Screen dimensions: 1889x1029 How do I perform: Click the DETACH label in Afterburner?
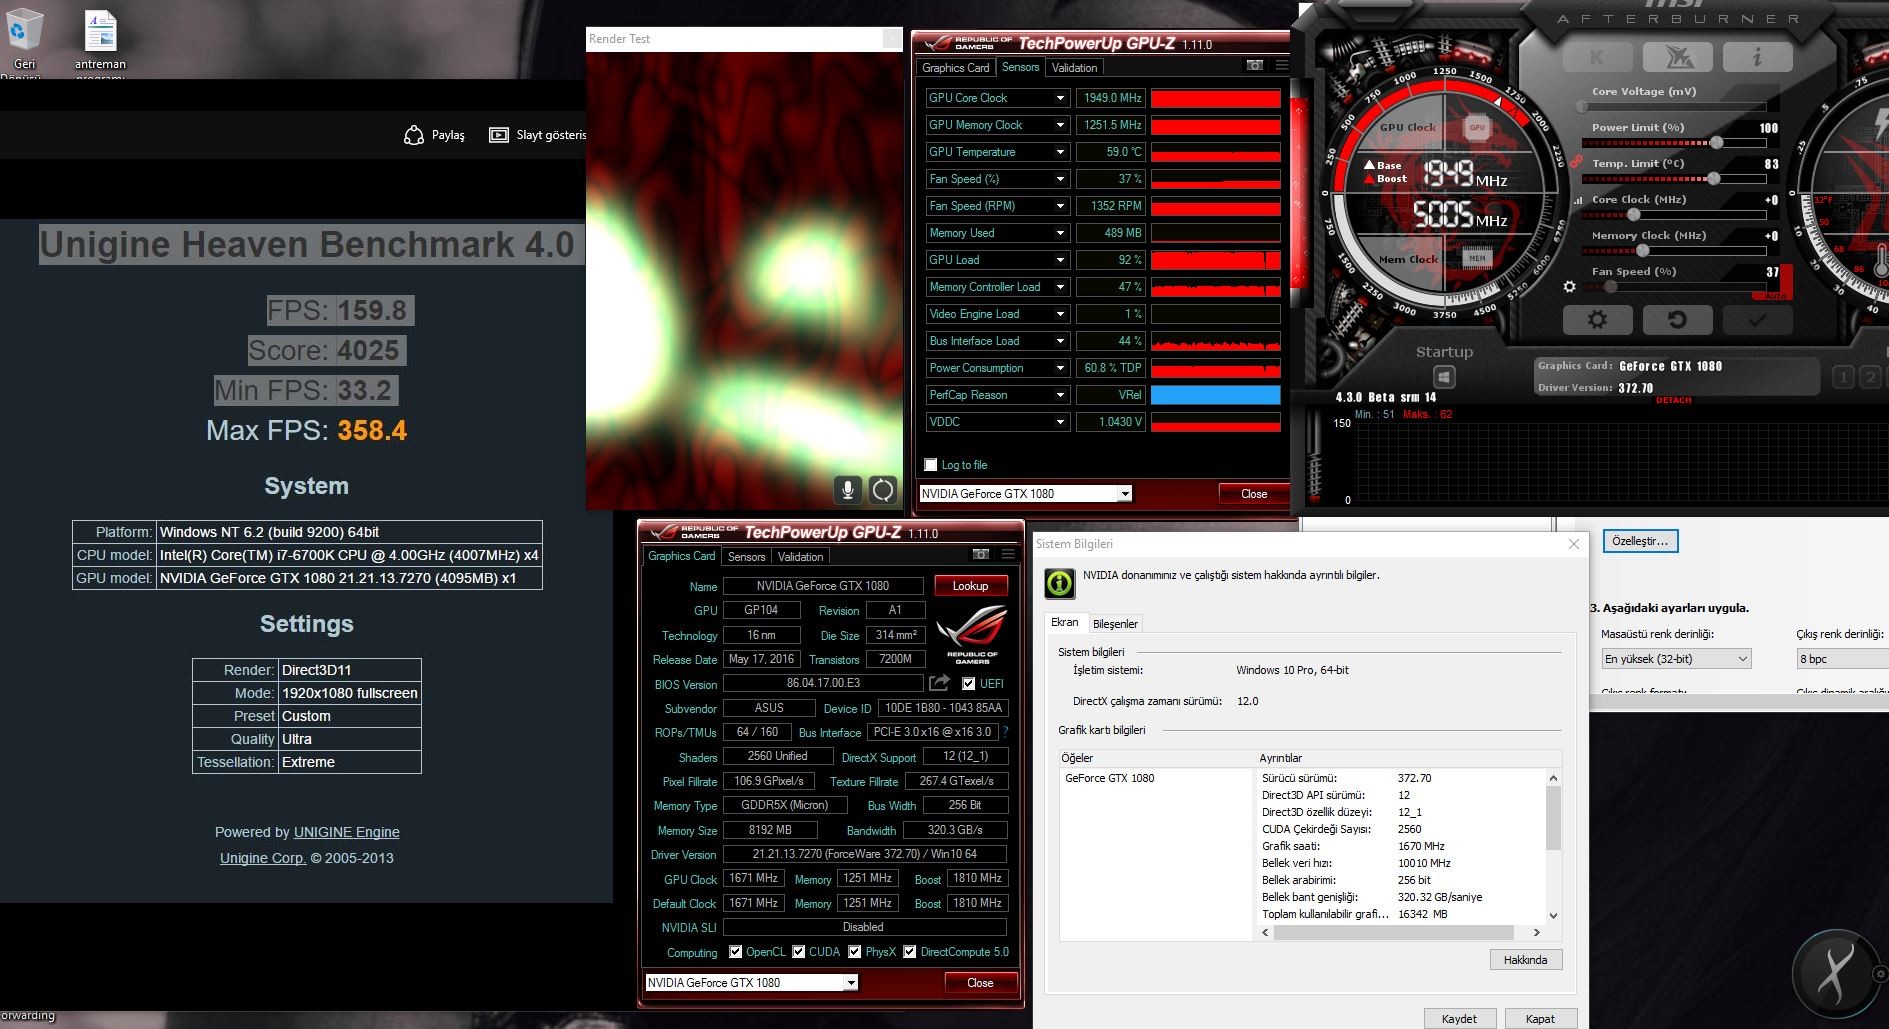(1673, 400)
